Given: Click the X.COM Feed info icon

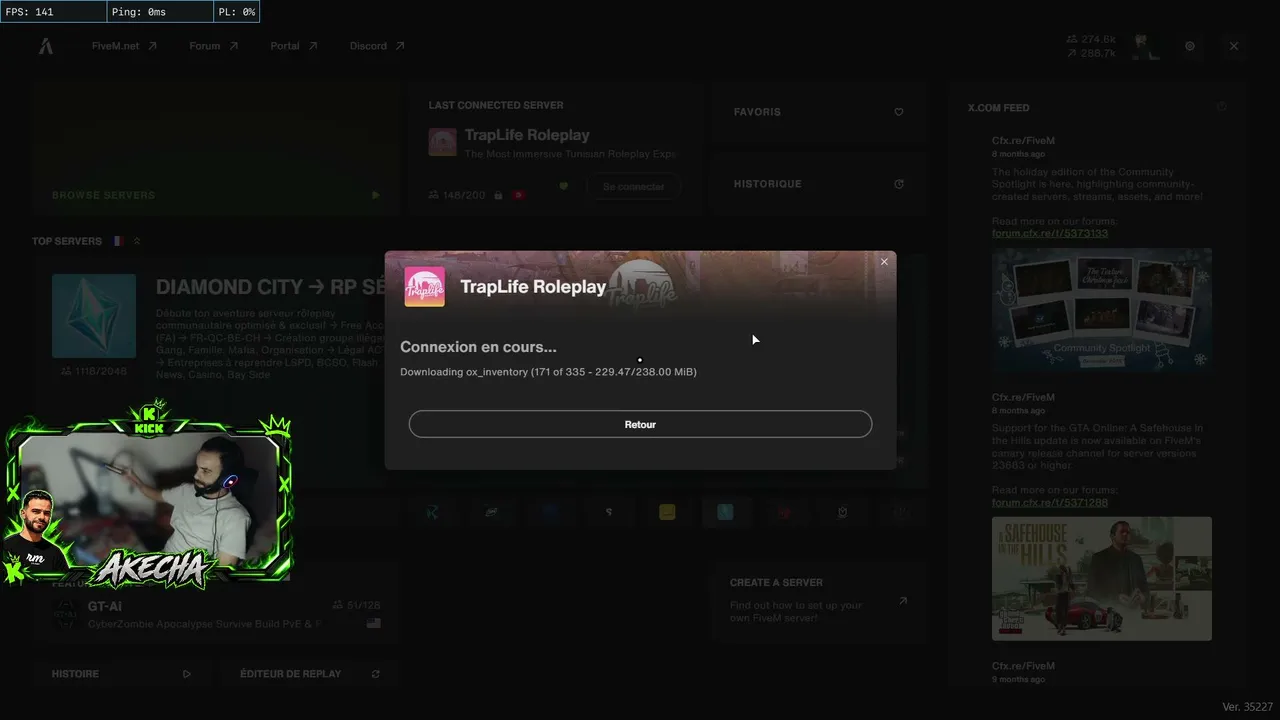Looking at the screenshot, I should [1222, 107].
